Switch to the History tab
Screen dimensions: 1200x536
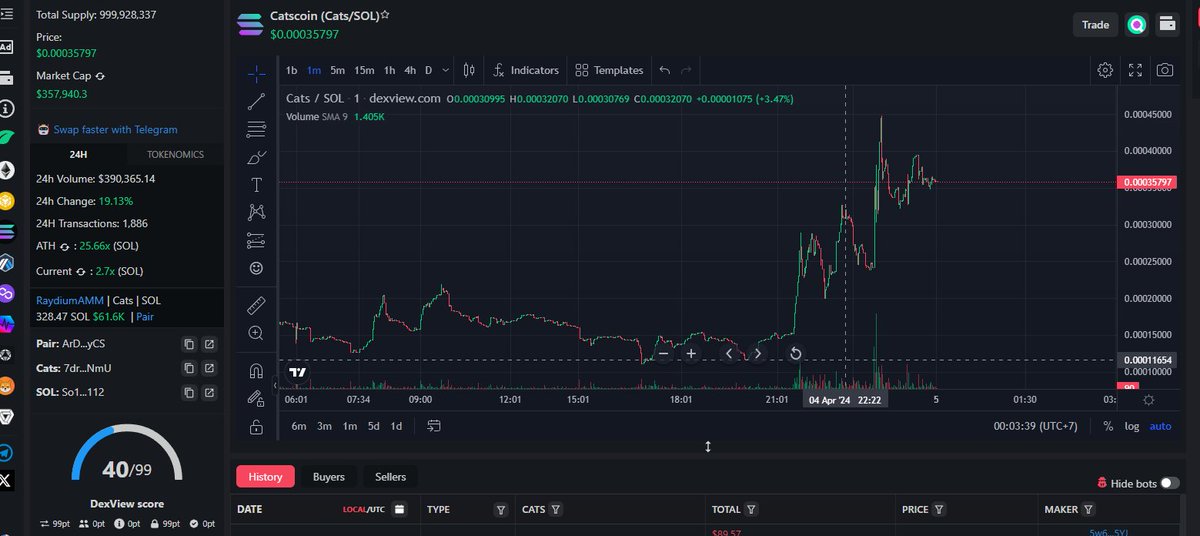click(266, 477)
